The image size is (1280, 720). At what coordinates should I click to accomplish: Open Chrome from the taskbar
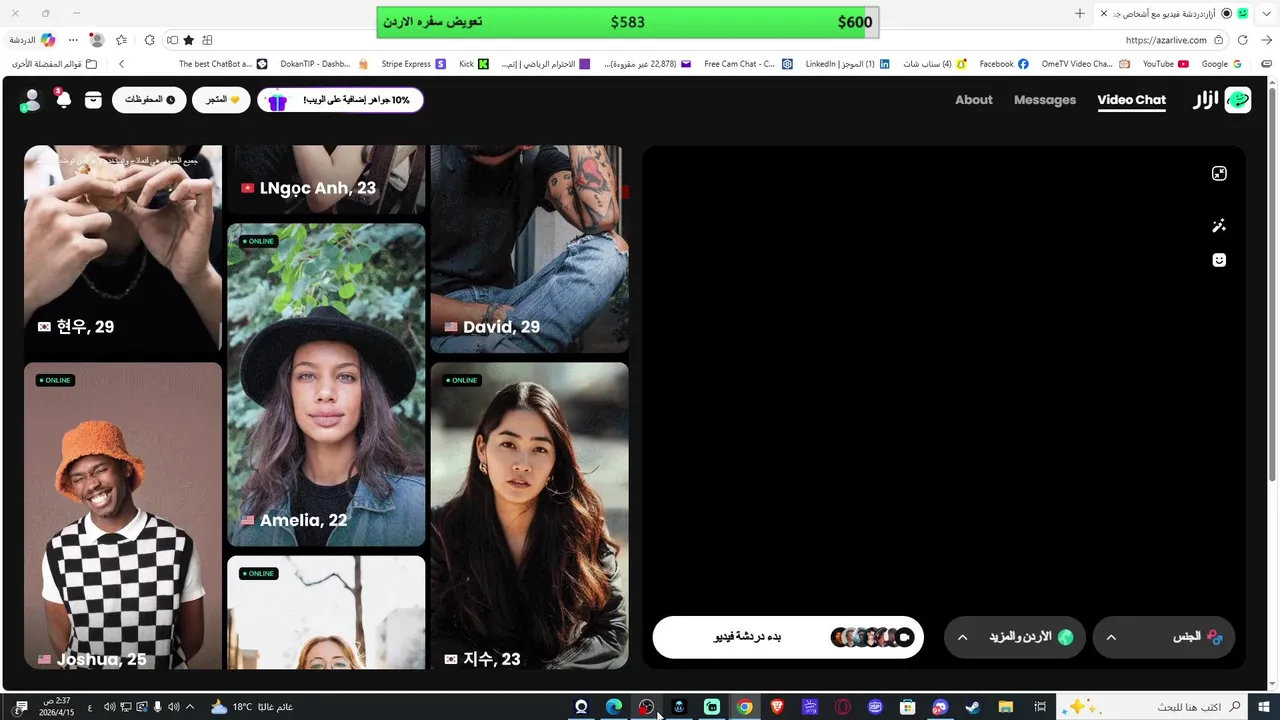pyautogui.click(x=745, y=707)
